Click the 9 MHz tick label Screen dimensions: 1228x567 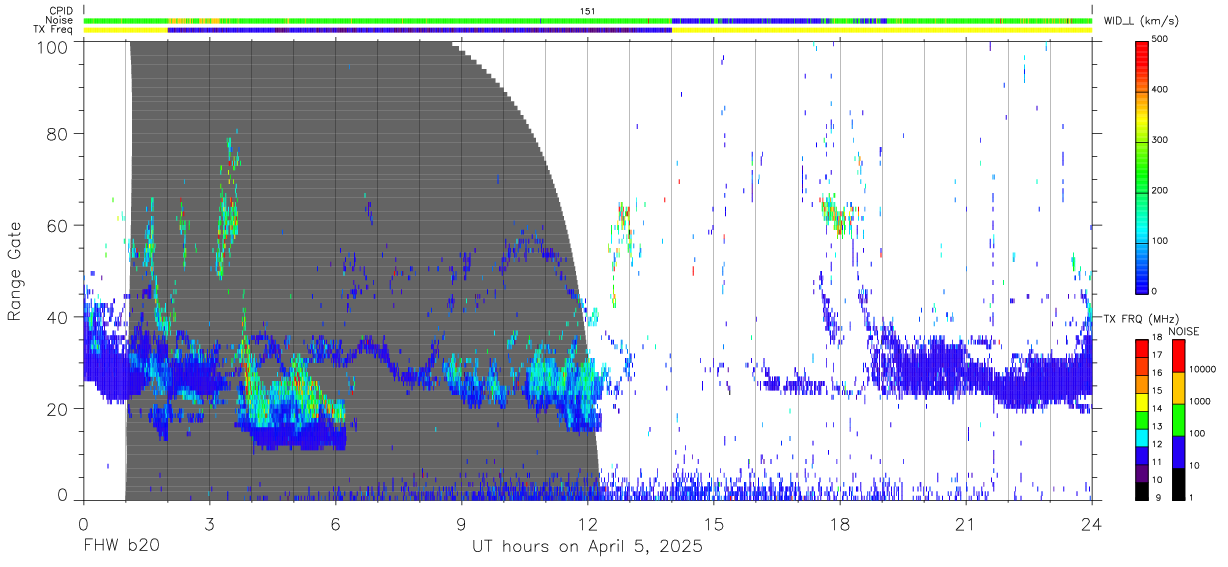1156,497
